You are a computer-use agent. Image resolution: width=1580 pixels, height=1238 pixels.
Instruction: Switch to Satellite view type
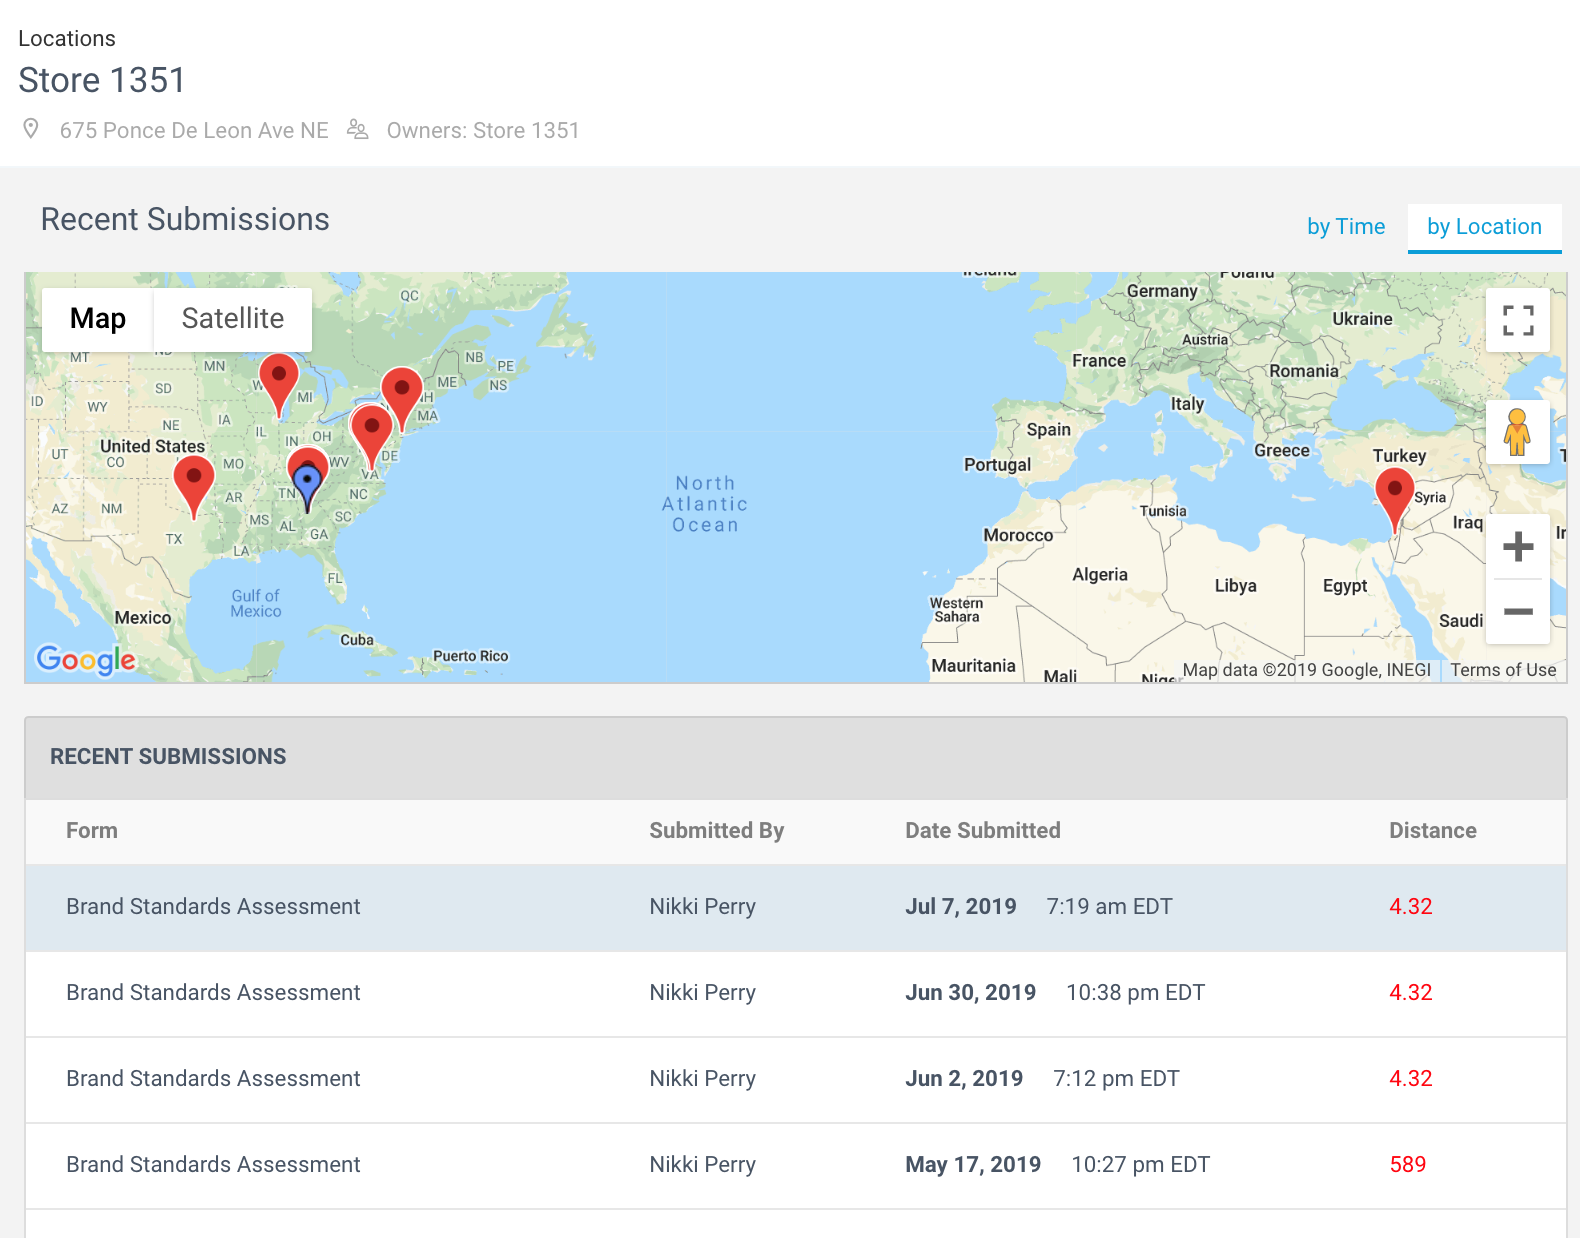233,319
